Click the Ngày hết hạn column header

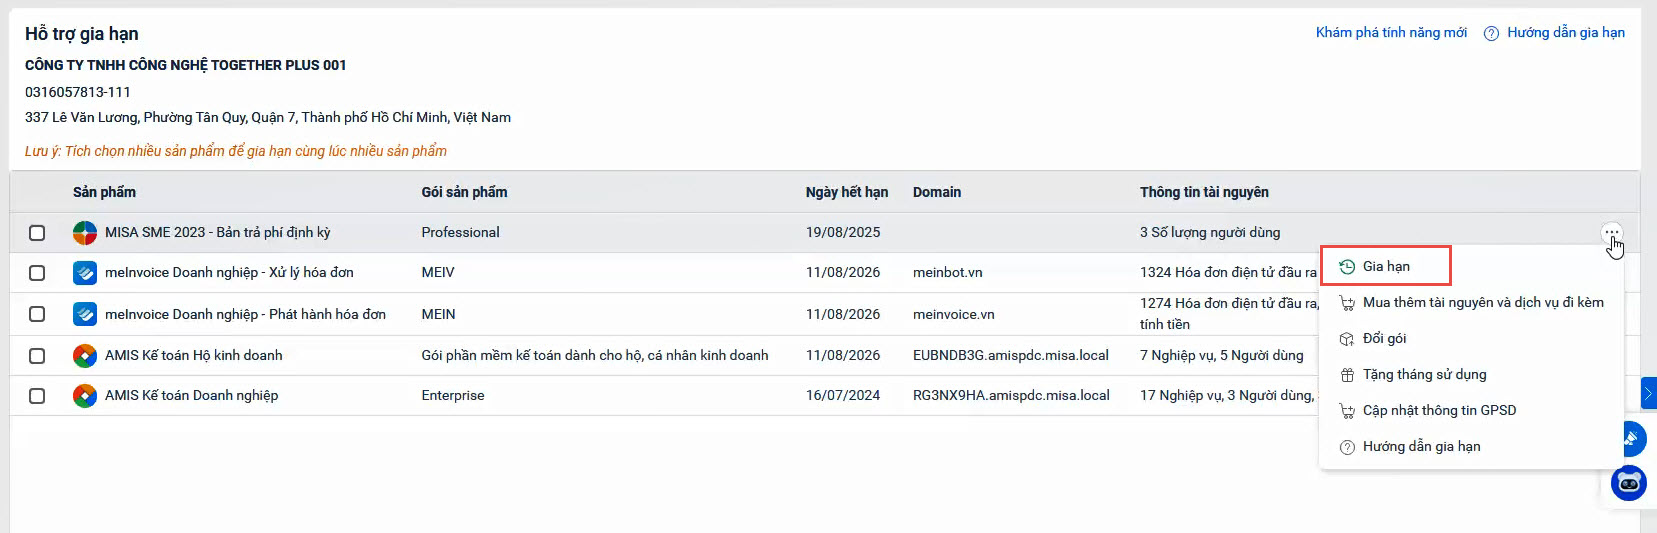click(x=847, y=192)
